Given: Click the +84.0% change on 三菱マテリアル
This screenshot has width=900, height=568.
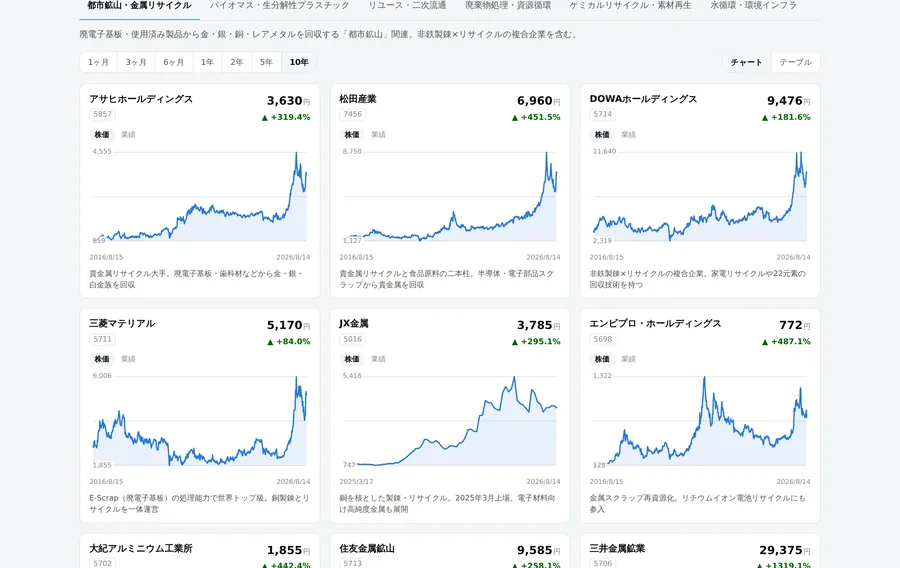Looking at the screenshot, I should point(289,341).
